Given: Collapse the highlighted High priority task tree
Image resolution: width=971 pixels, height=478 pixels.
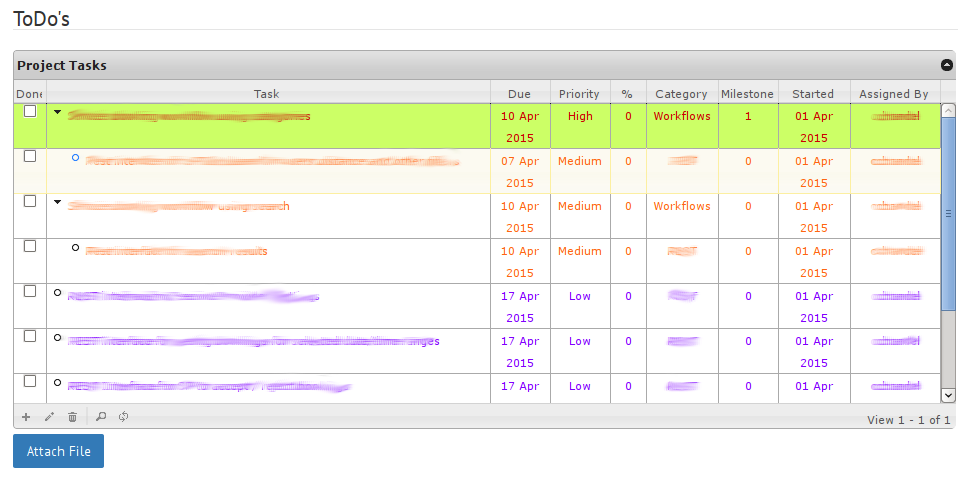Looking at the screenshot, I should coord(57,112).
